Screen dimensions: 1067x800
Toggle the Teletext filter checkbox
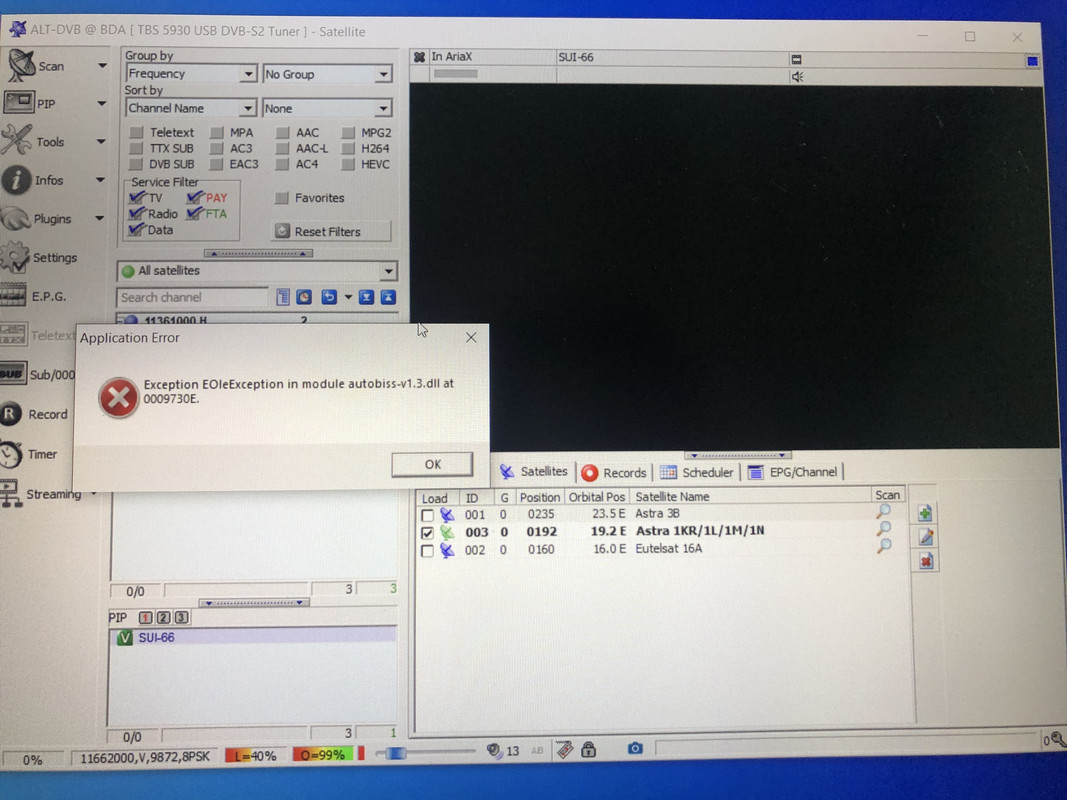137,133
